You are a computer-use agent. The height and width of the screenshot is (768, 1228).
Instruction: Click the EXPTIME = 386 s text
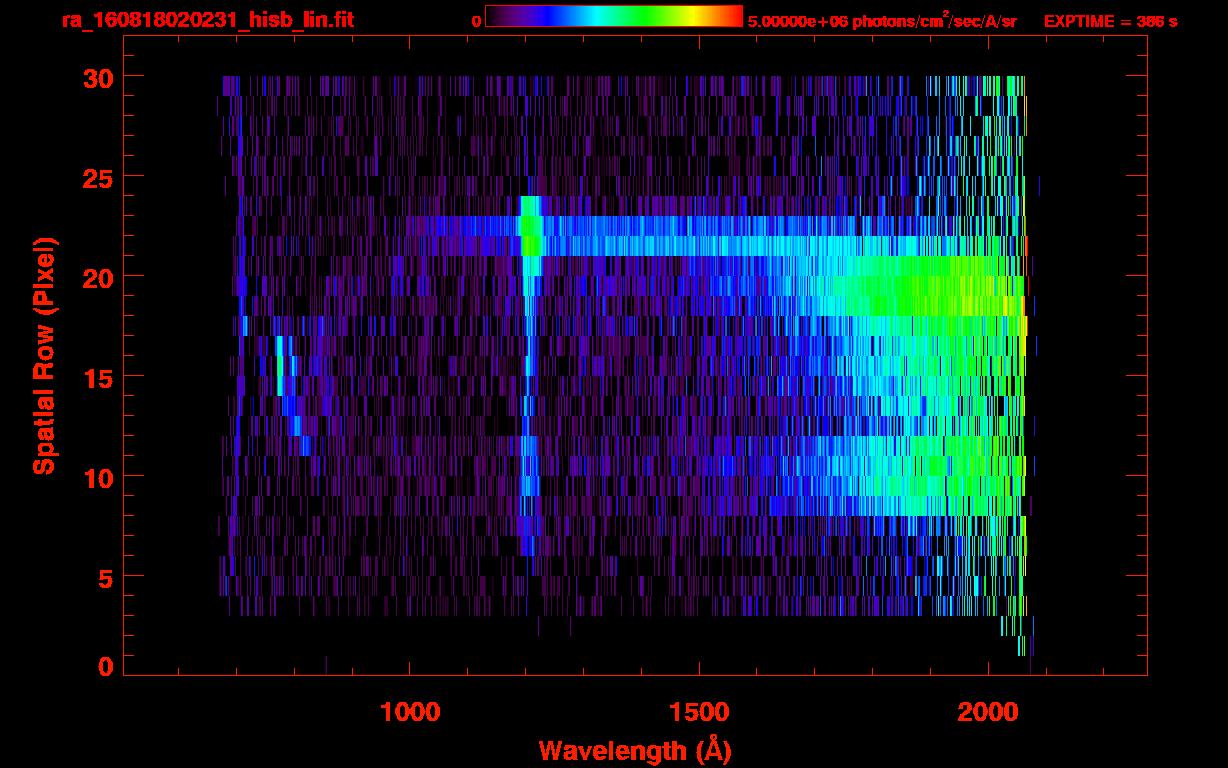[x=1111, y=21]
